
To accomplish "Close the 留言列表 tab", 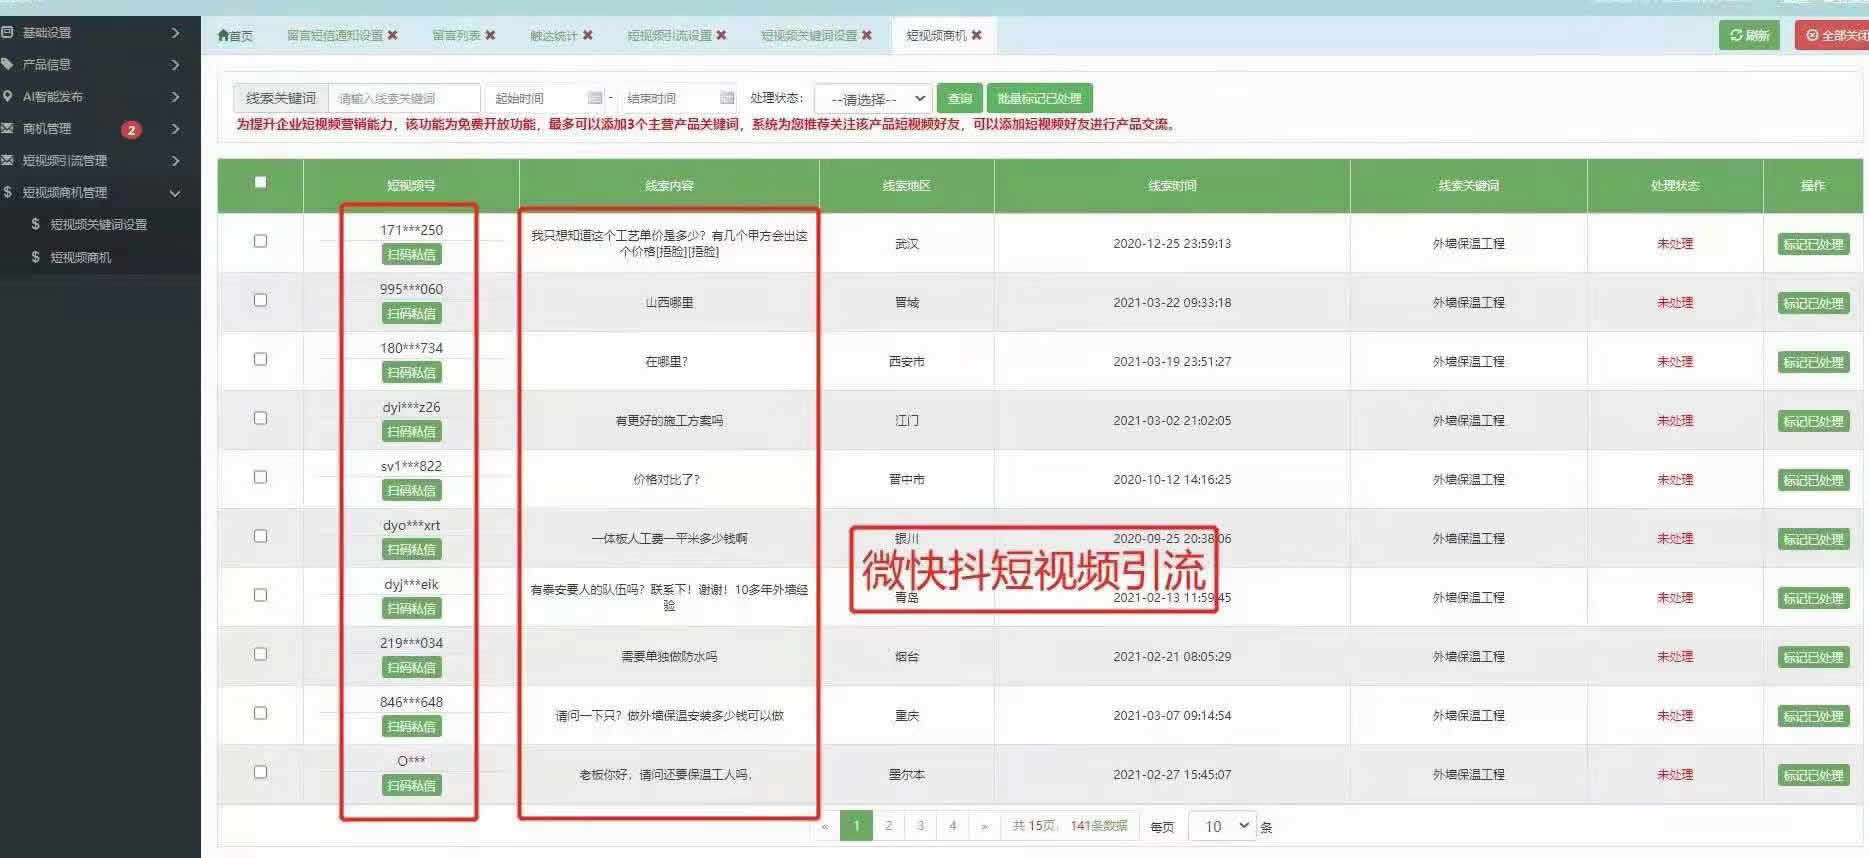I will [x=491, y=35].
